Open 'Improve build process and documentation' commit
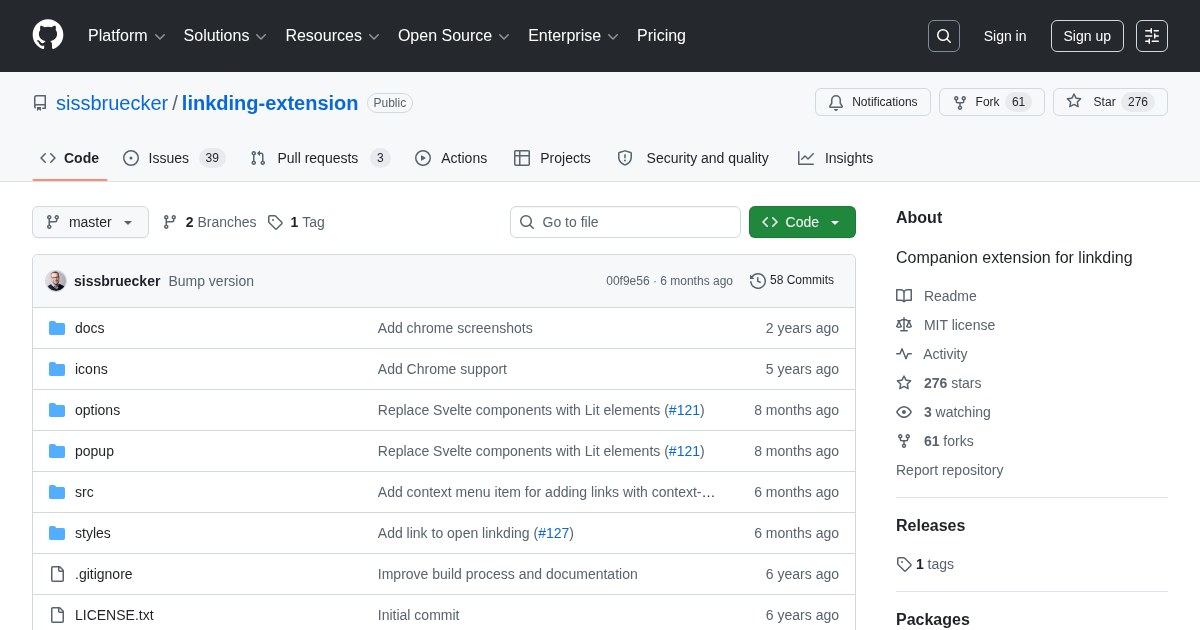Screen dimensions: 1200x630 click(508, 574)
